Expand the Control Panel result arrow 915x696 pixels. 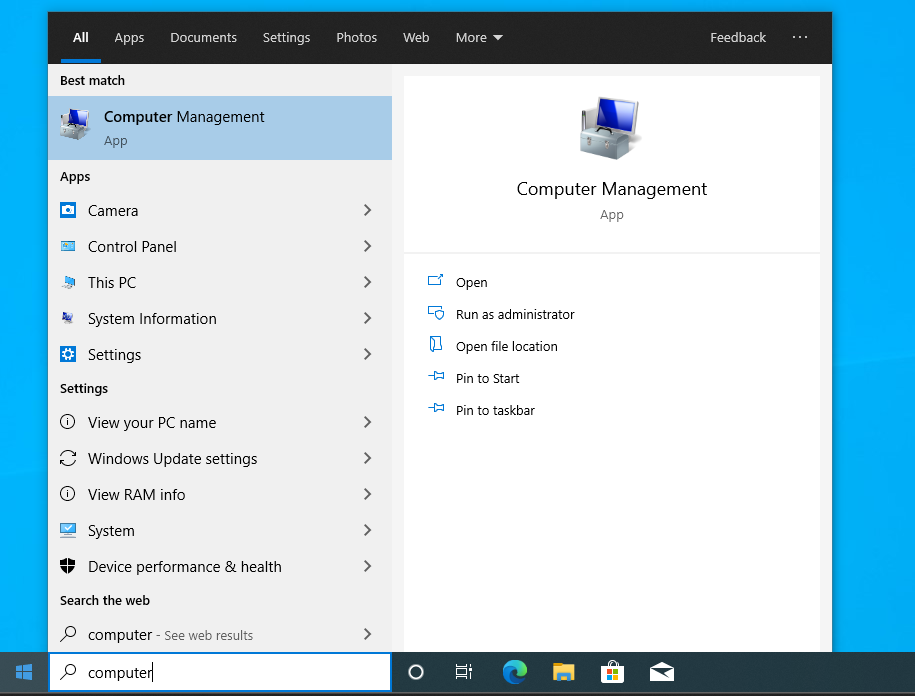tap(368, 246)
